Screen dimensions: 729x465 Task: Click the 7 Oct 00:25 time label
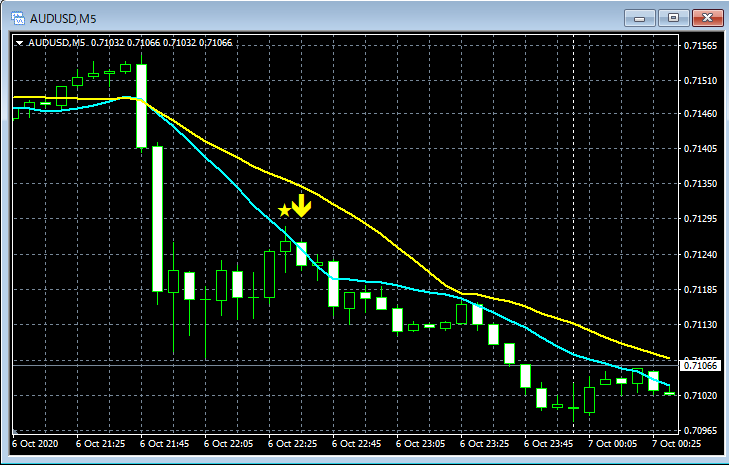pyautogui.click(x=676, y=444)
